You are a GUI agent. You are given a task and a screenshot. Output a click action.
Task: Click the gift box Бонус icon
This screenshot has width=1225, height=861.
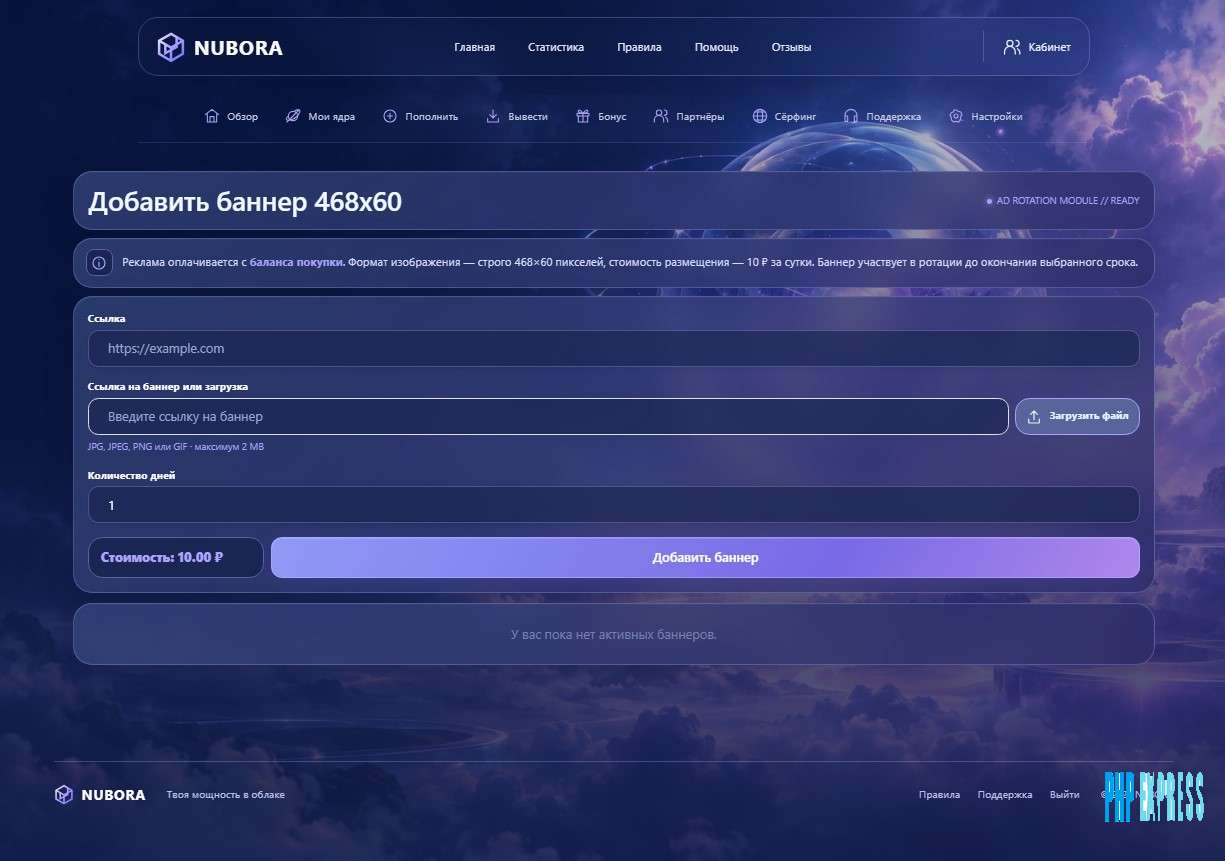tap(583, 116)
